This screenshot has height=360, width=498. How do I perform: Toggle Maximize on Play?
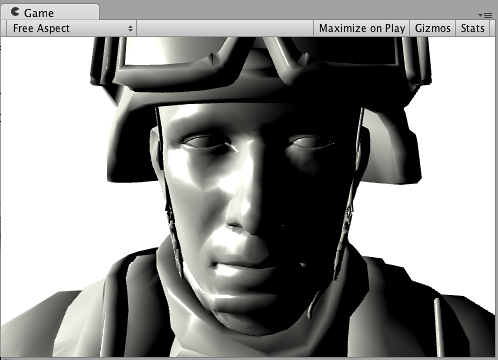coord(362,28)
